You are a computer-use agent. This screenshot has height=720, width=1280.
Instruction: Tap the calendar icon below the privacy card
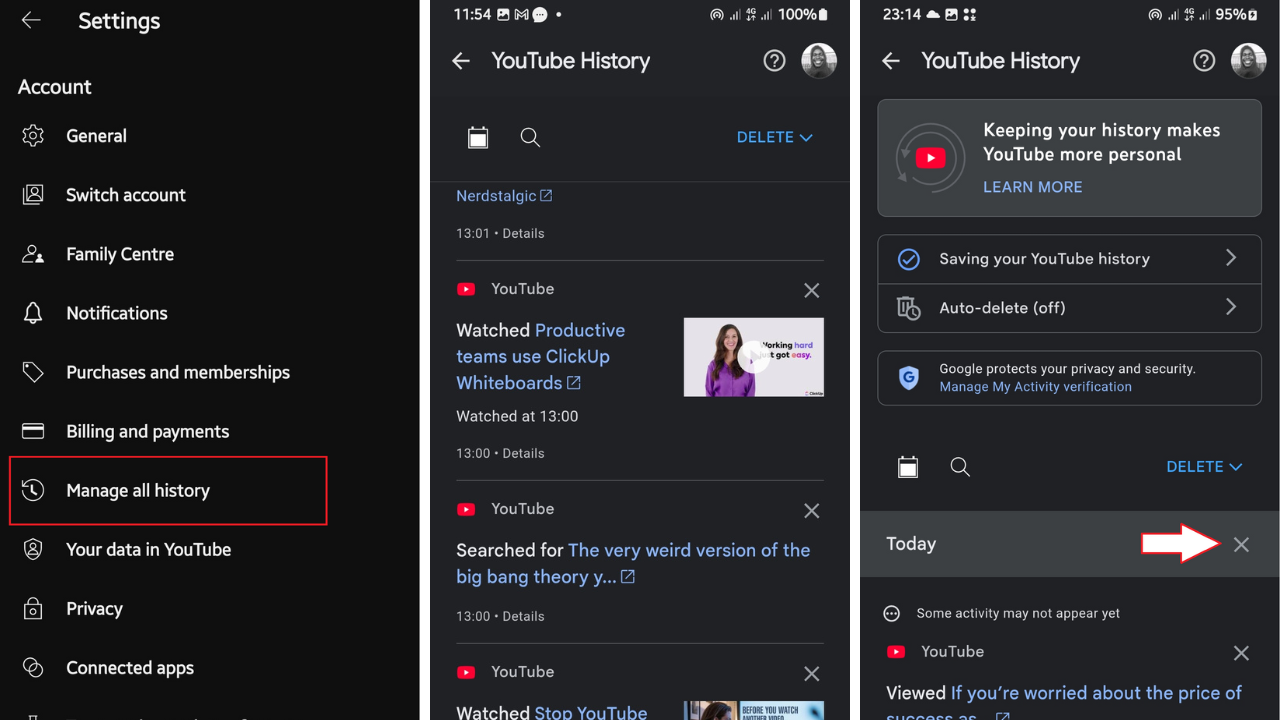pos(907,466)
